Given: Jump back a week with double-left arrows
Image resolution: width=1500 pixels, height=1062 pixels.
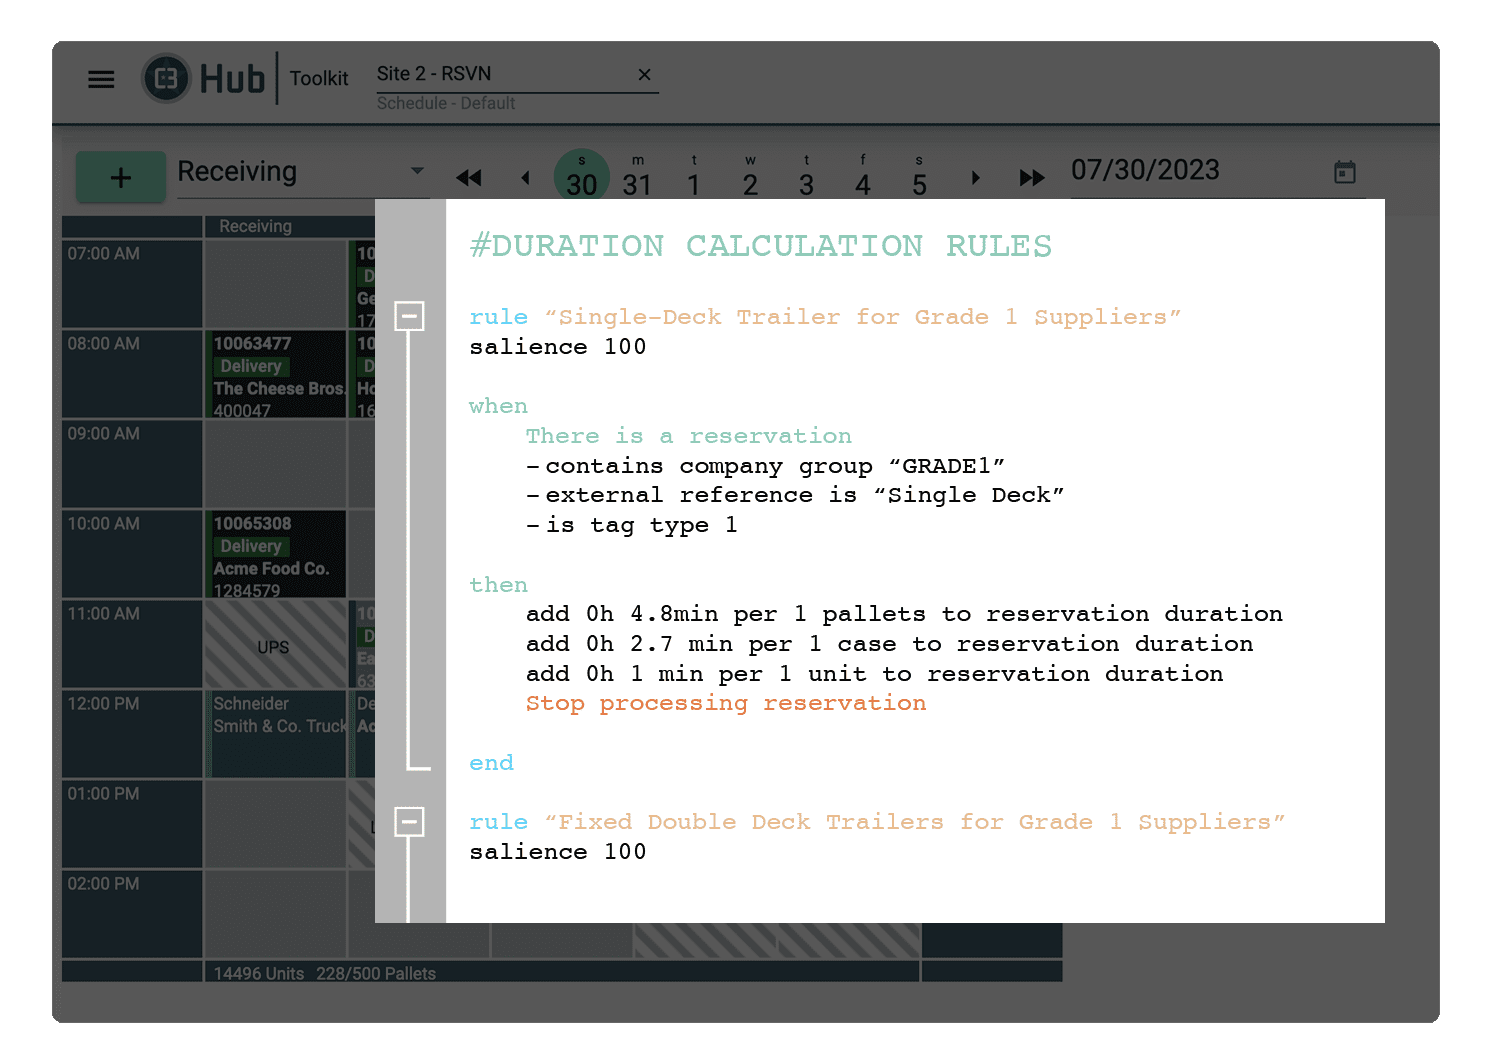Looking at the screenshot, I should (x=468, y=178).
